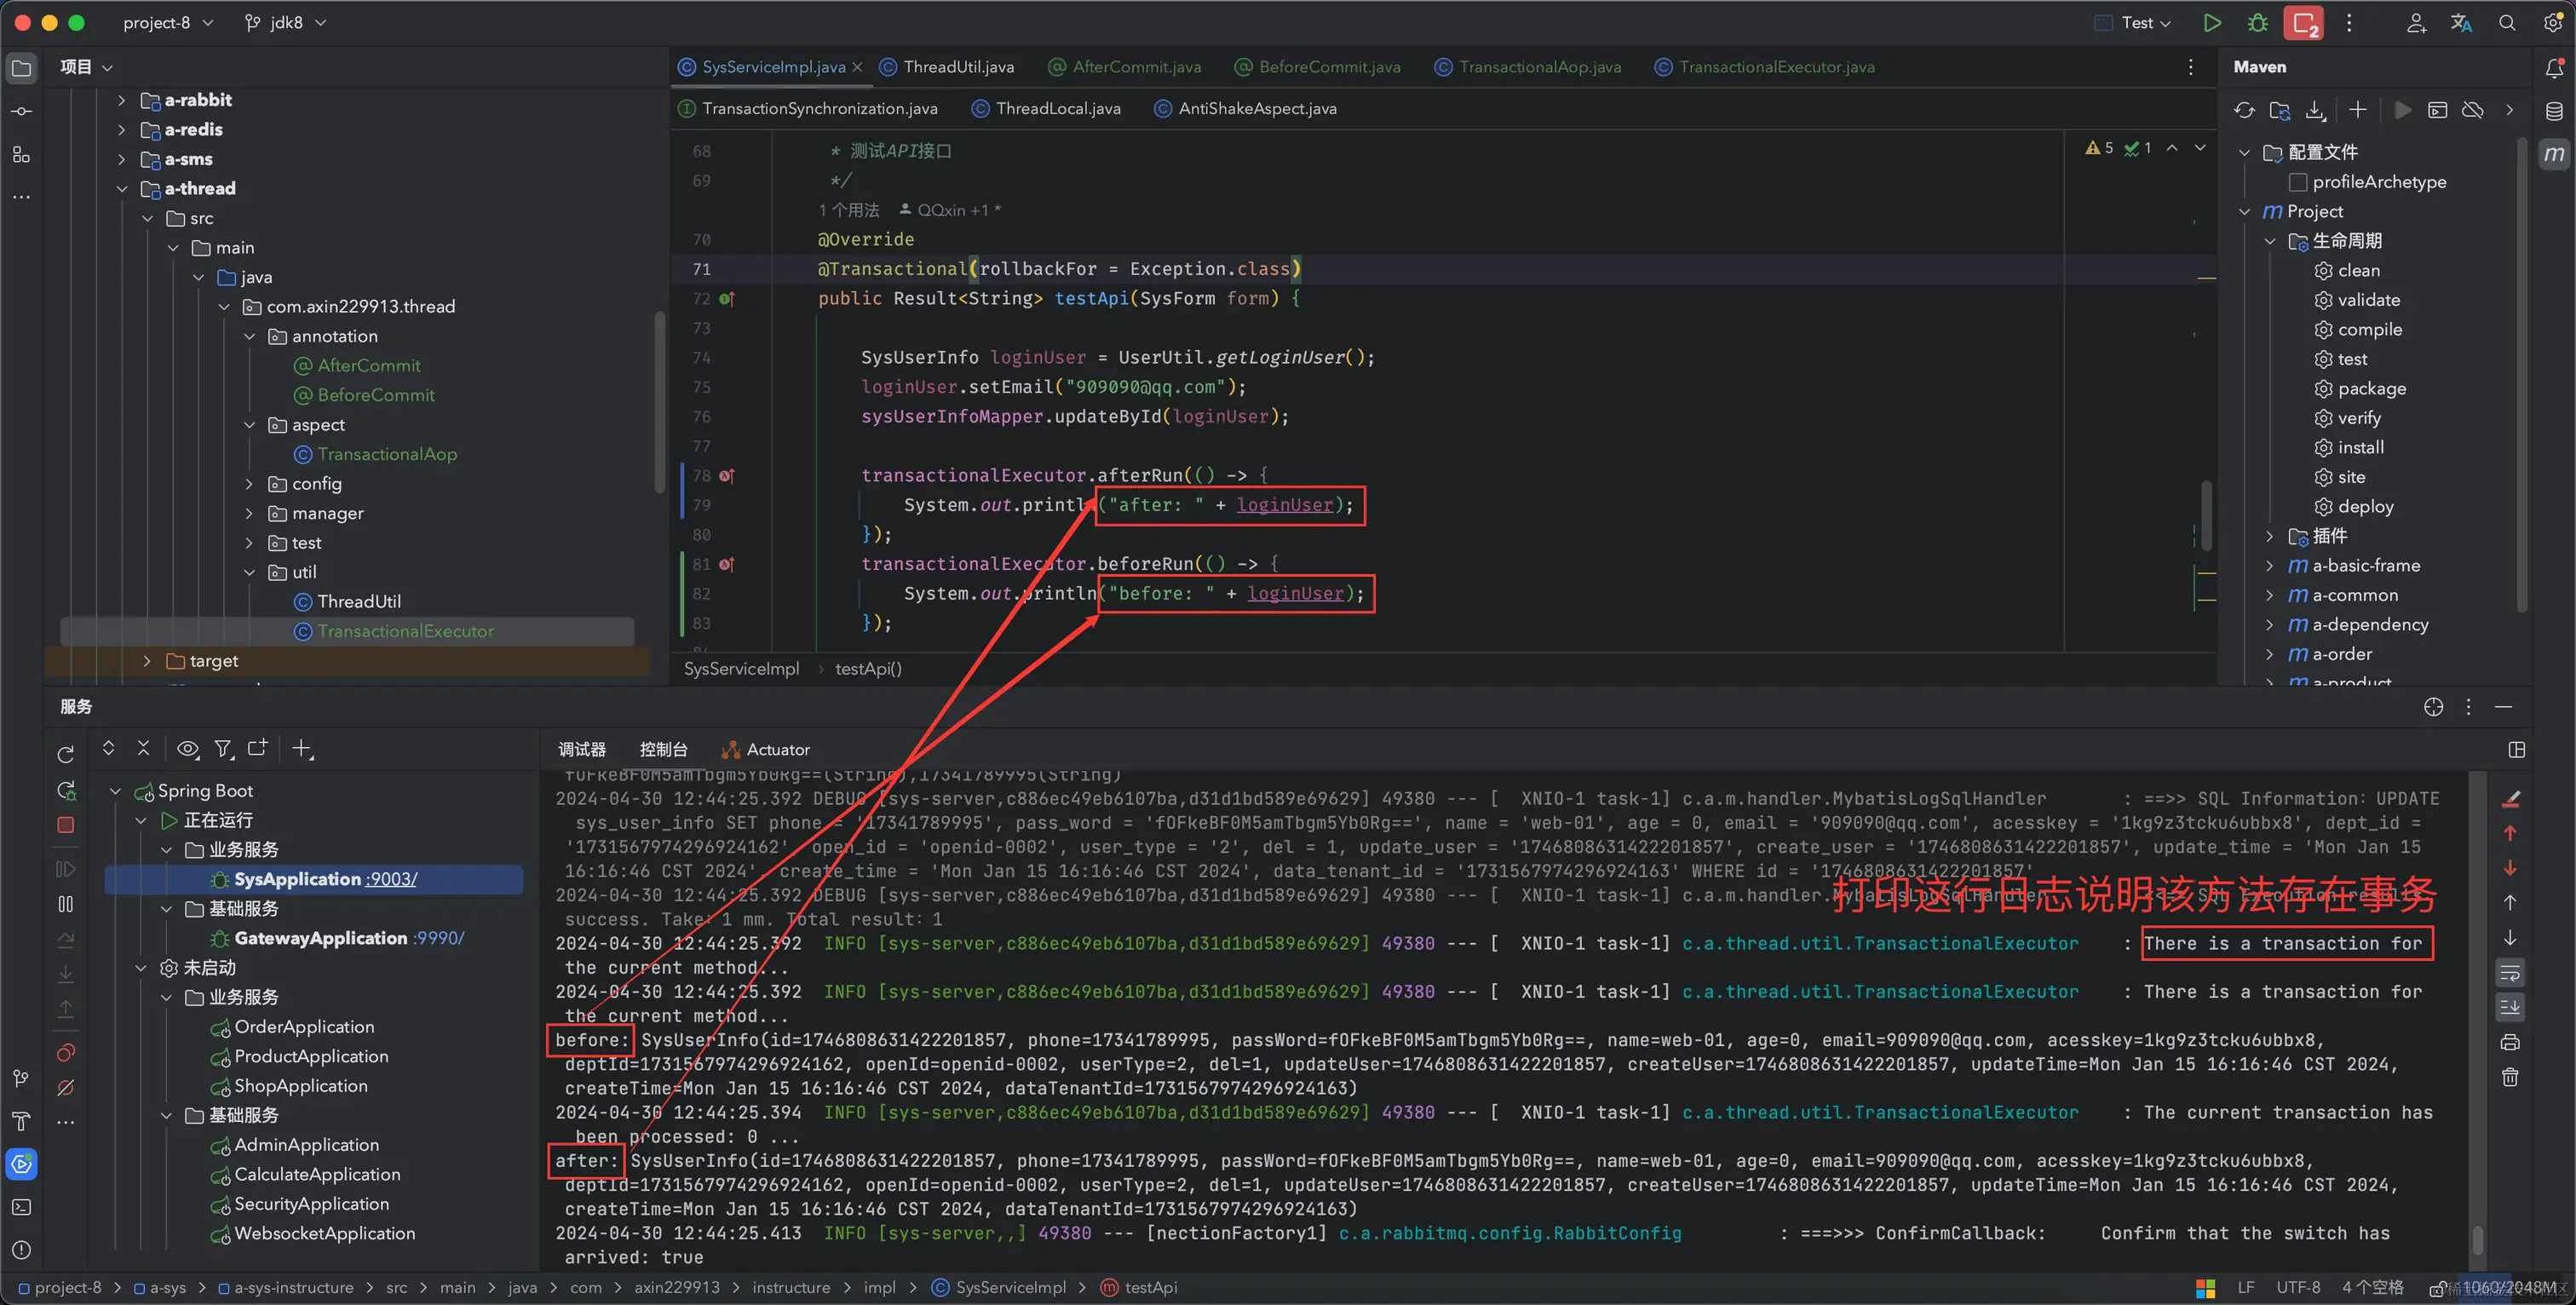Switch to the 控制台 tab
The width and height of the screenshot is (2576, 1305).
[x=663, y=750]
